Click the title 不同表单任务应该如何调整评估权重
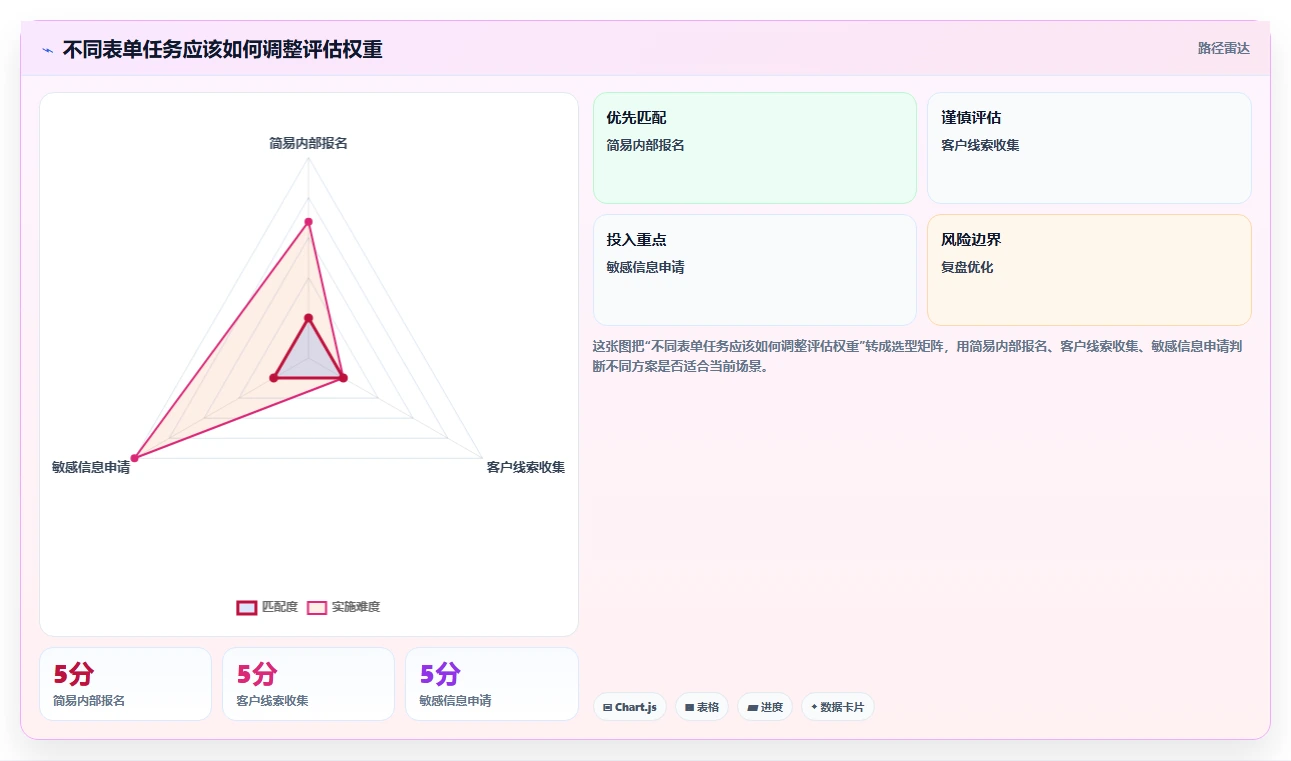The height and width of the screenshot is (761, 1291). coord(222,49)
